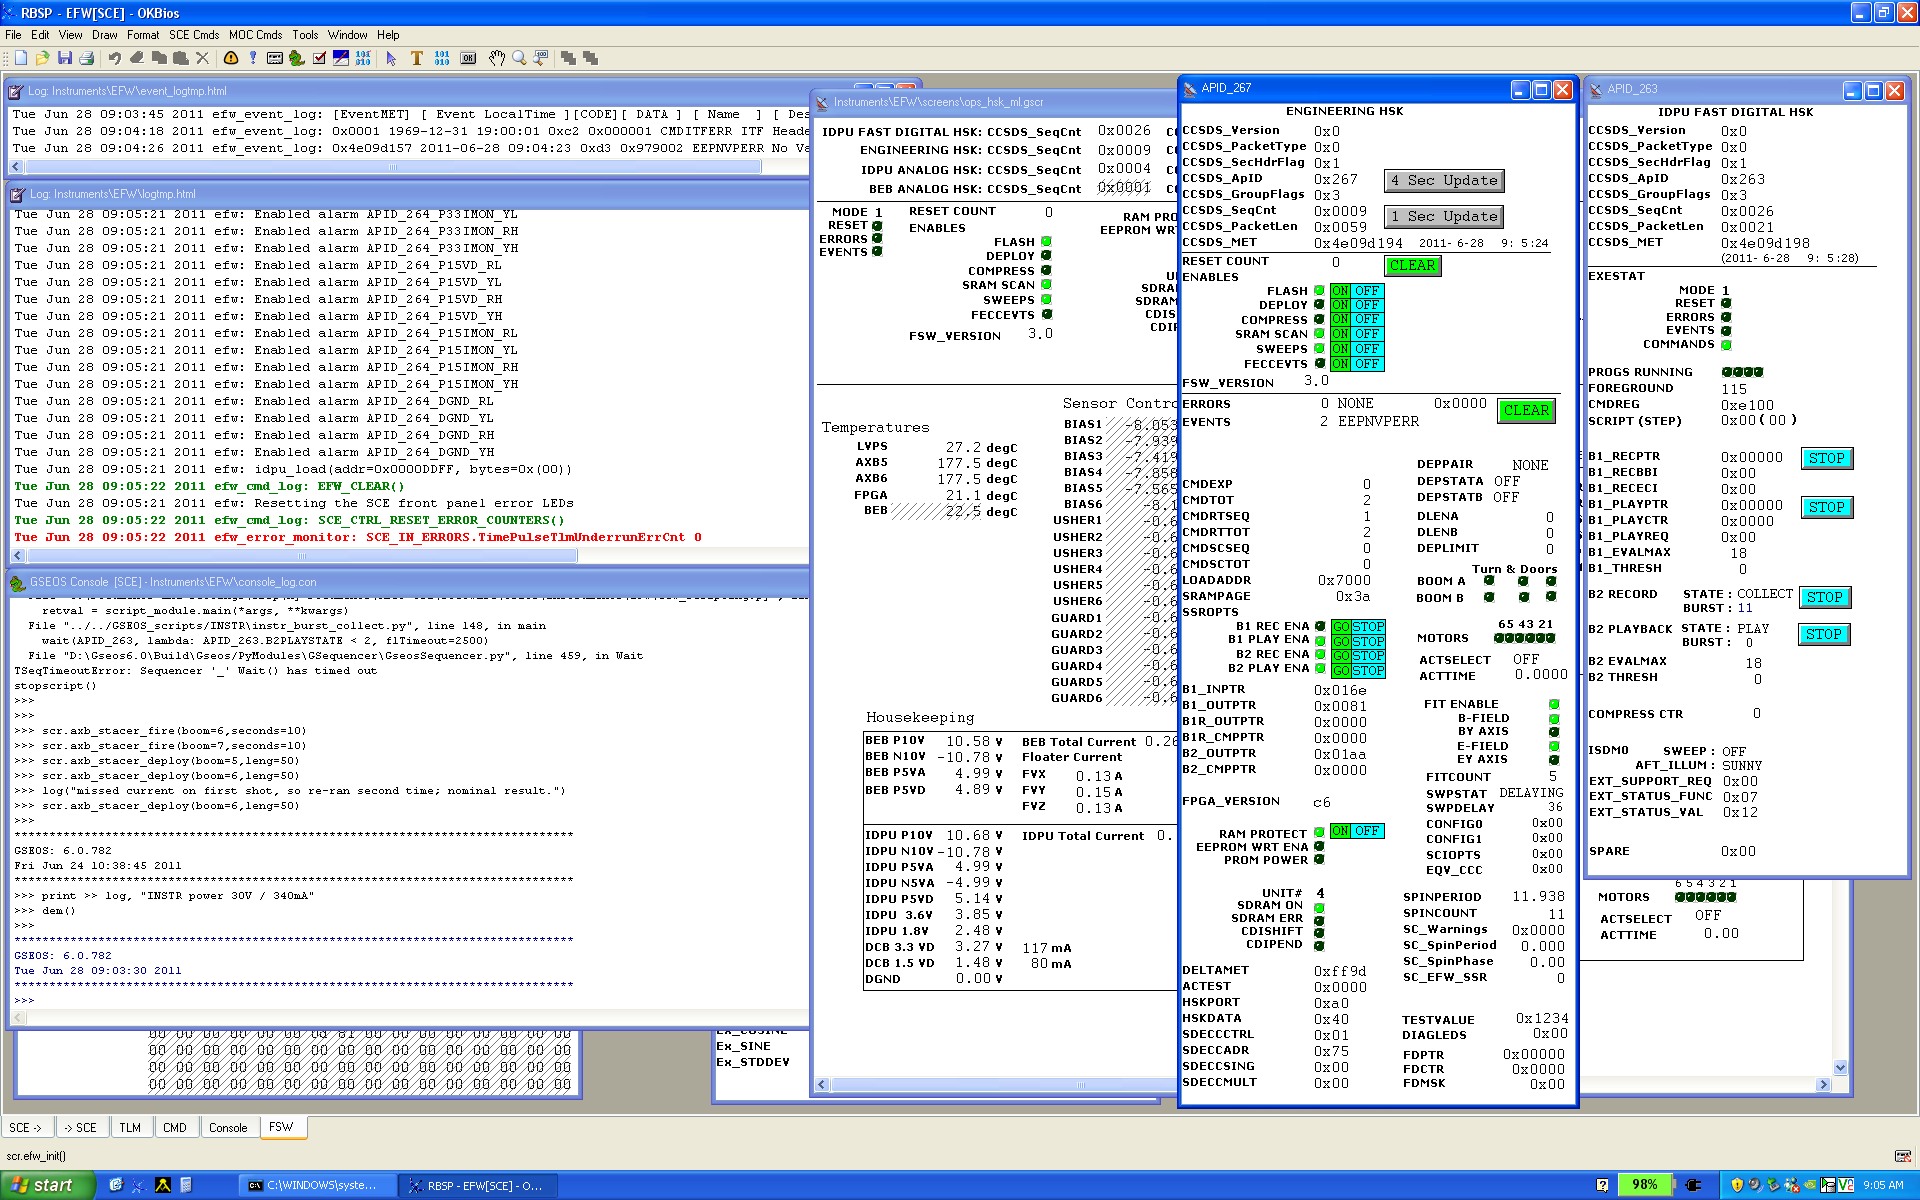
Task: Click the blue graph plot icon
Action: 341,58
